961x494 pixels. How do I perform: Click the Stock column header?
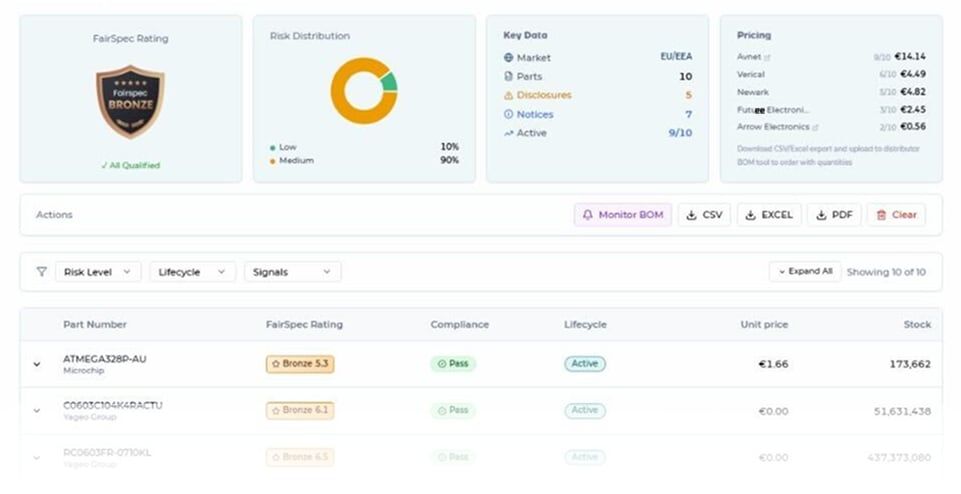point(917,325)
